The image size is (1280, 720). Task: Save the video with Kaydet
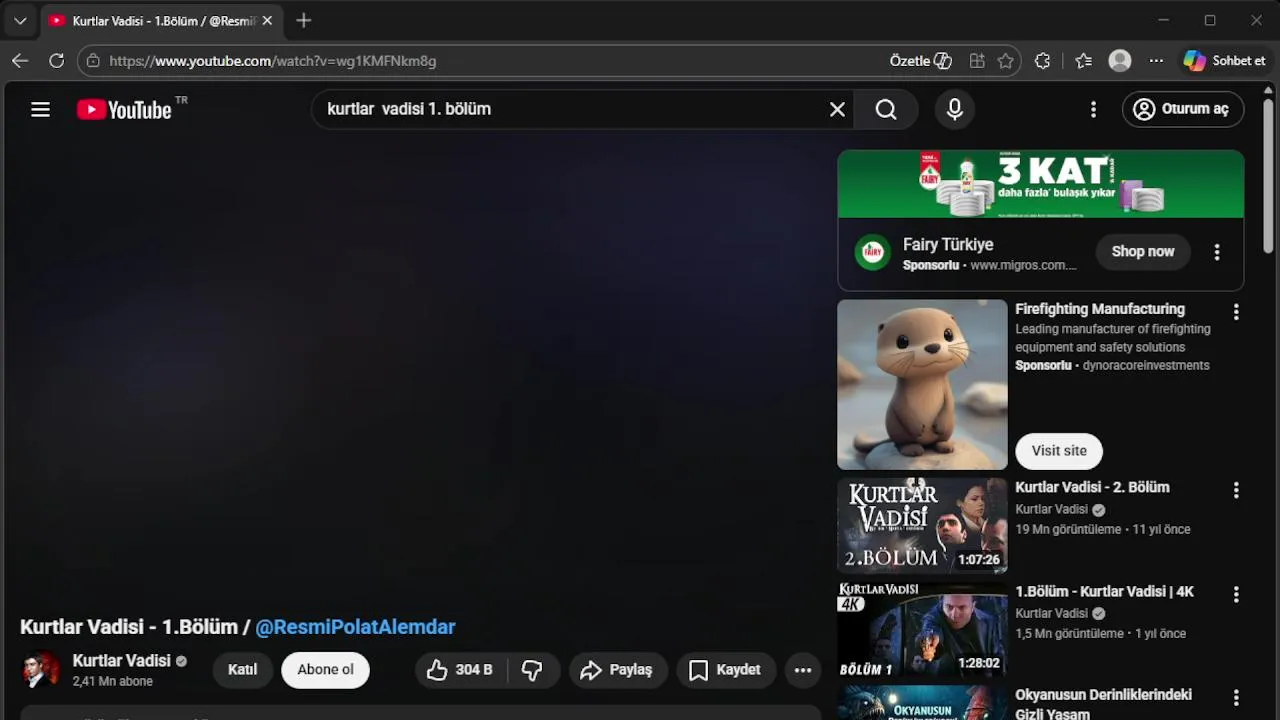point(726,670)
